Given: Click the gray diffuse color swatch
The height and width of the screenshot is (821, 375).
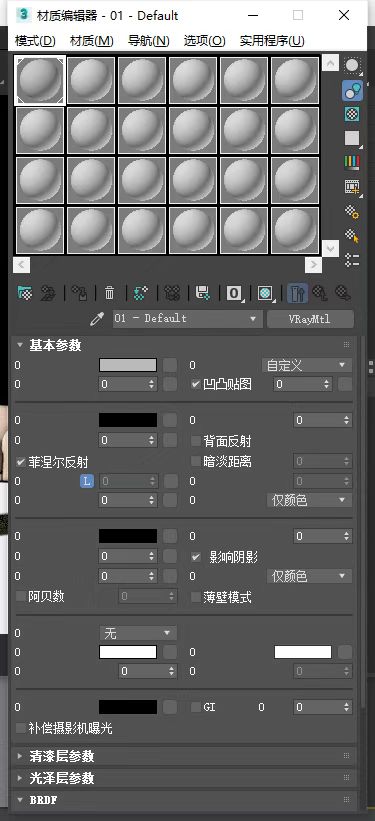Looking at the screenshot, I should click(128, 365).
